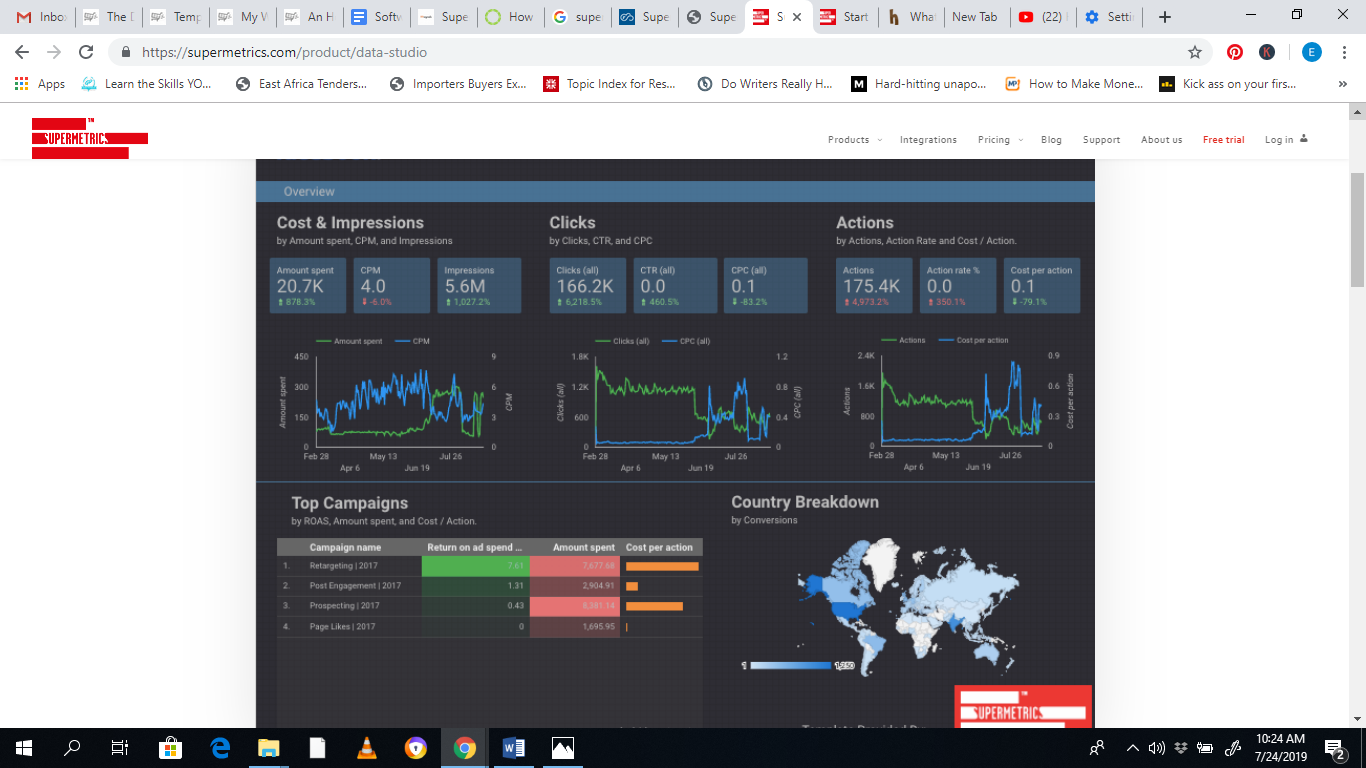The width and height of the screenshot is (1366, 768).
Task: Open the People icon in system tray
Action: pos(1097,748)
